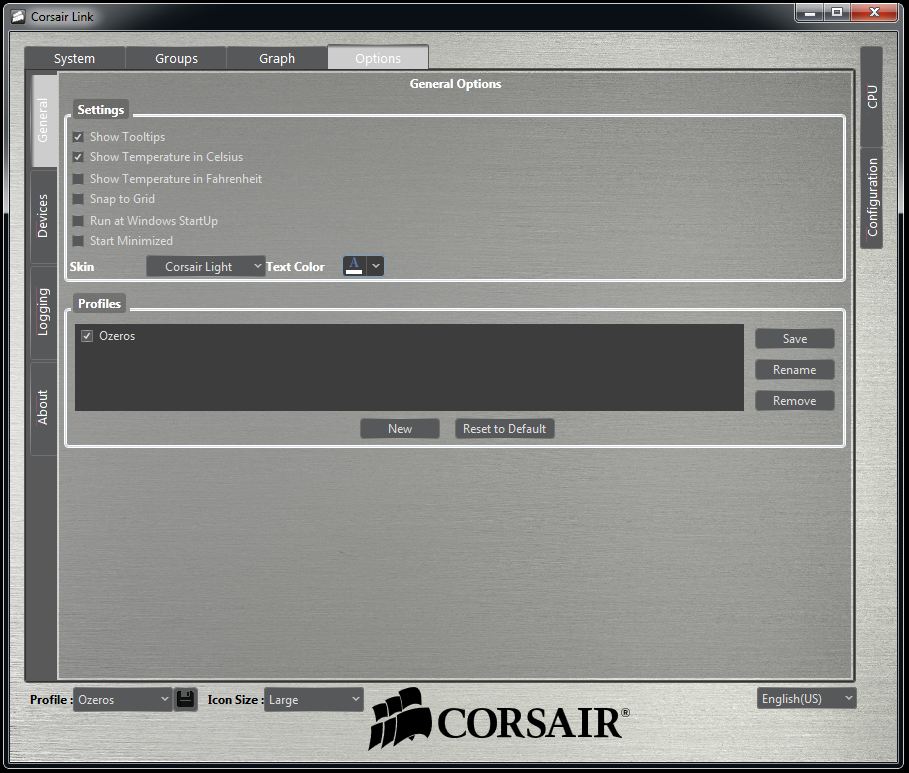Screen dimensions: 909x773
Task: Enable the Snap to Grid option
Action: [x=78, y=199]
